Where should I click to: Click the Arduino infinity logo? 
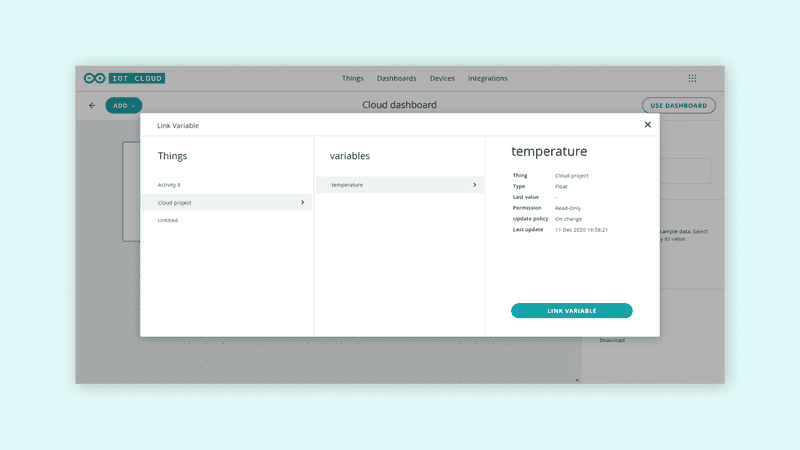(x=94, y=78)
